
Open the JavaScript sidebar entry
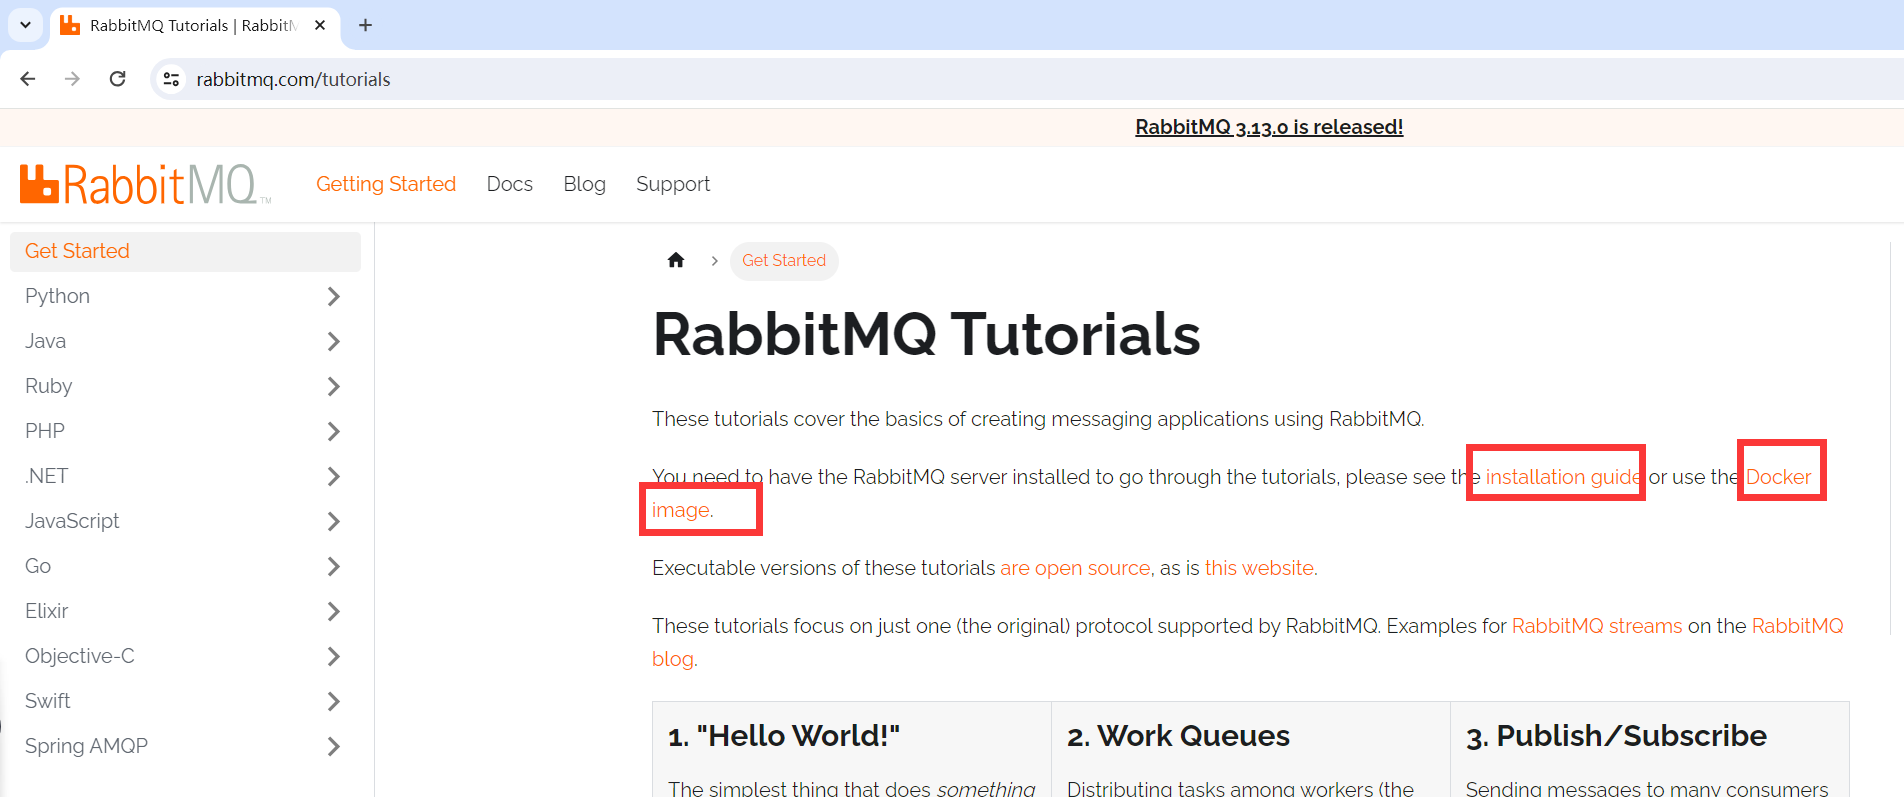pos(72,521)
